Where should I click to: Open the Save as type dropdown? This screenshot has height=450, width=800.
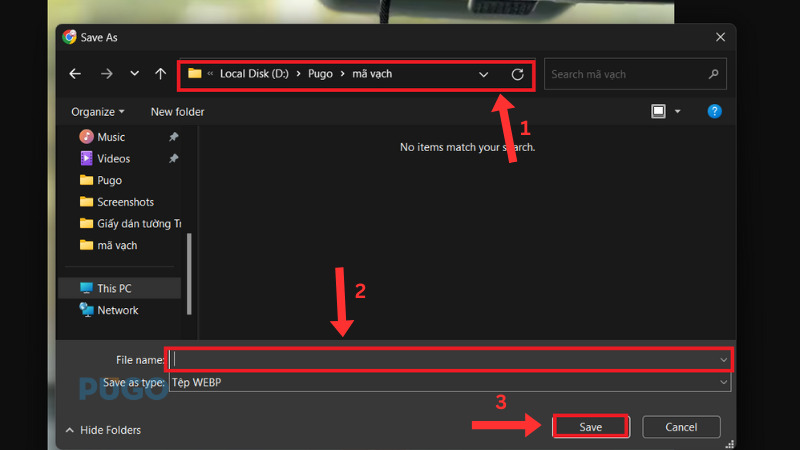tap(449, 382)
